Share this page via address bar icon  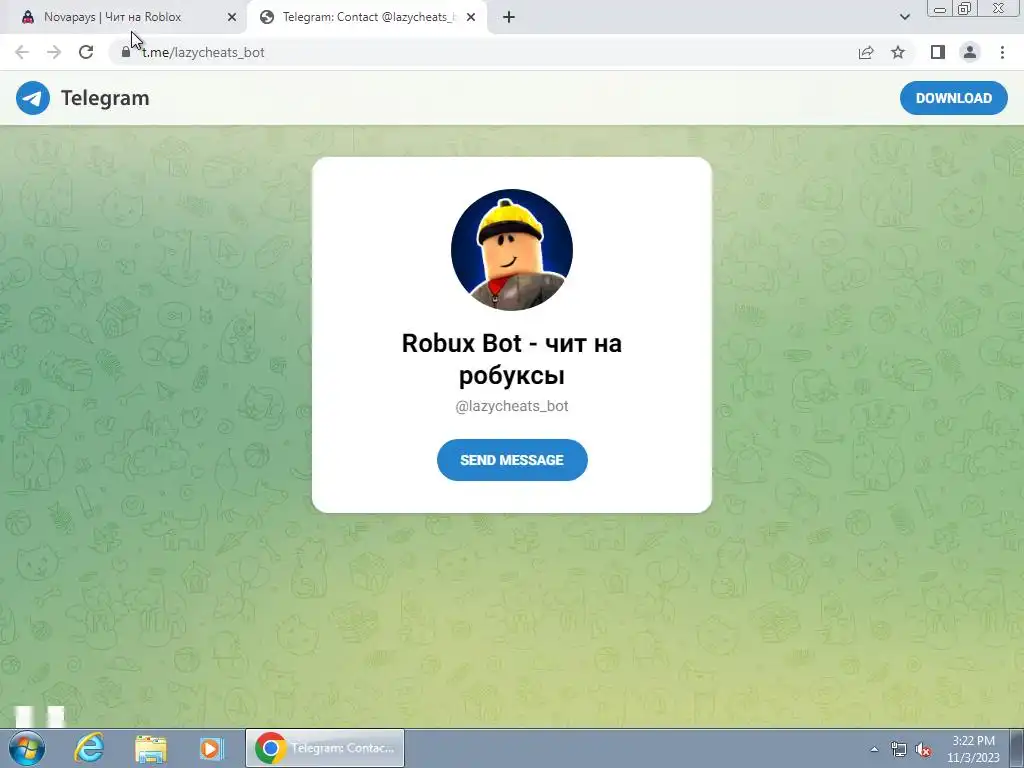click(x=866, y=52)
